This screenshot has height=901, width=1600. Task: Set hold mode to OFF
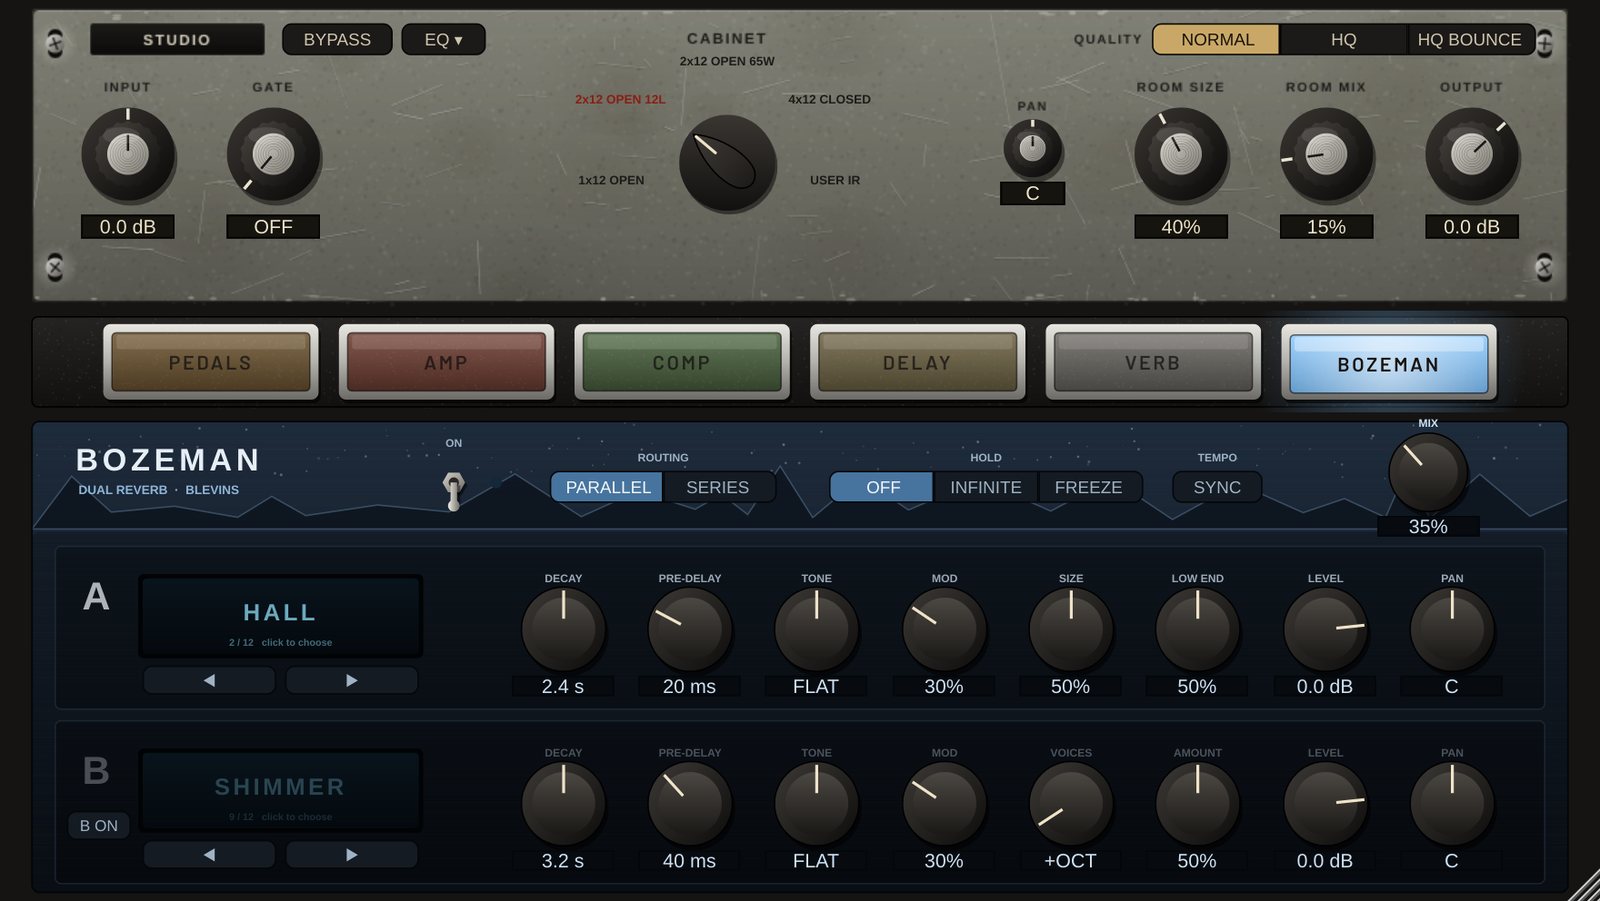(x=882, y=487)
